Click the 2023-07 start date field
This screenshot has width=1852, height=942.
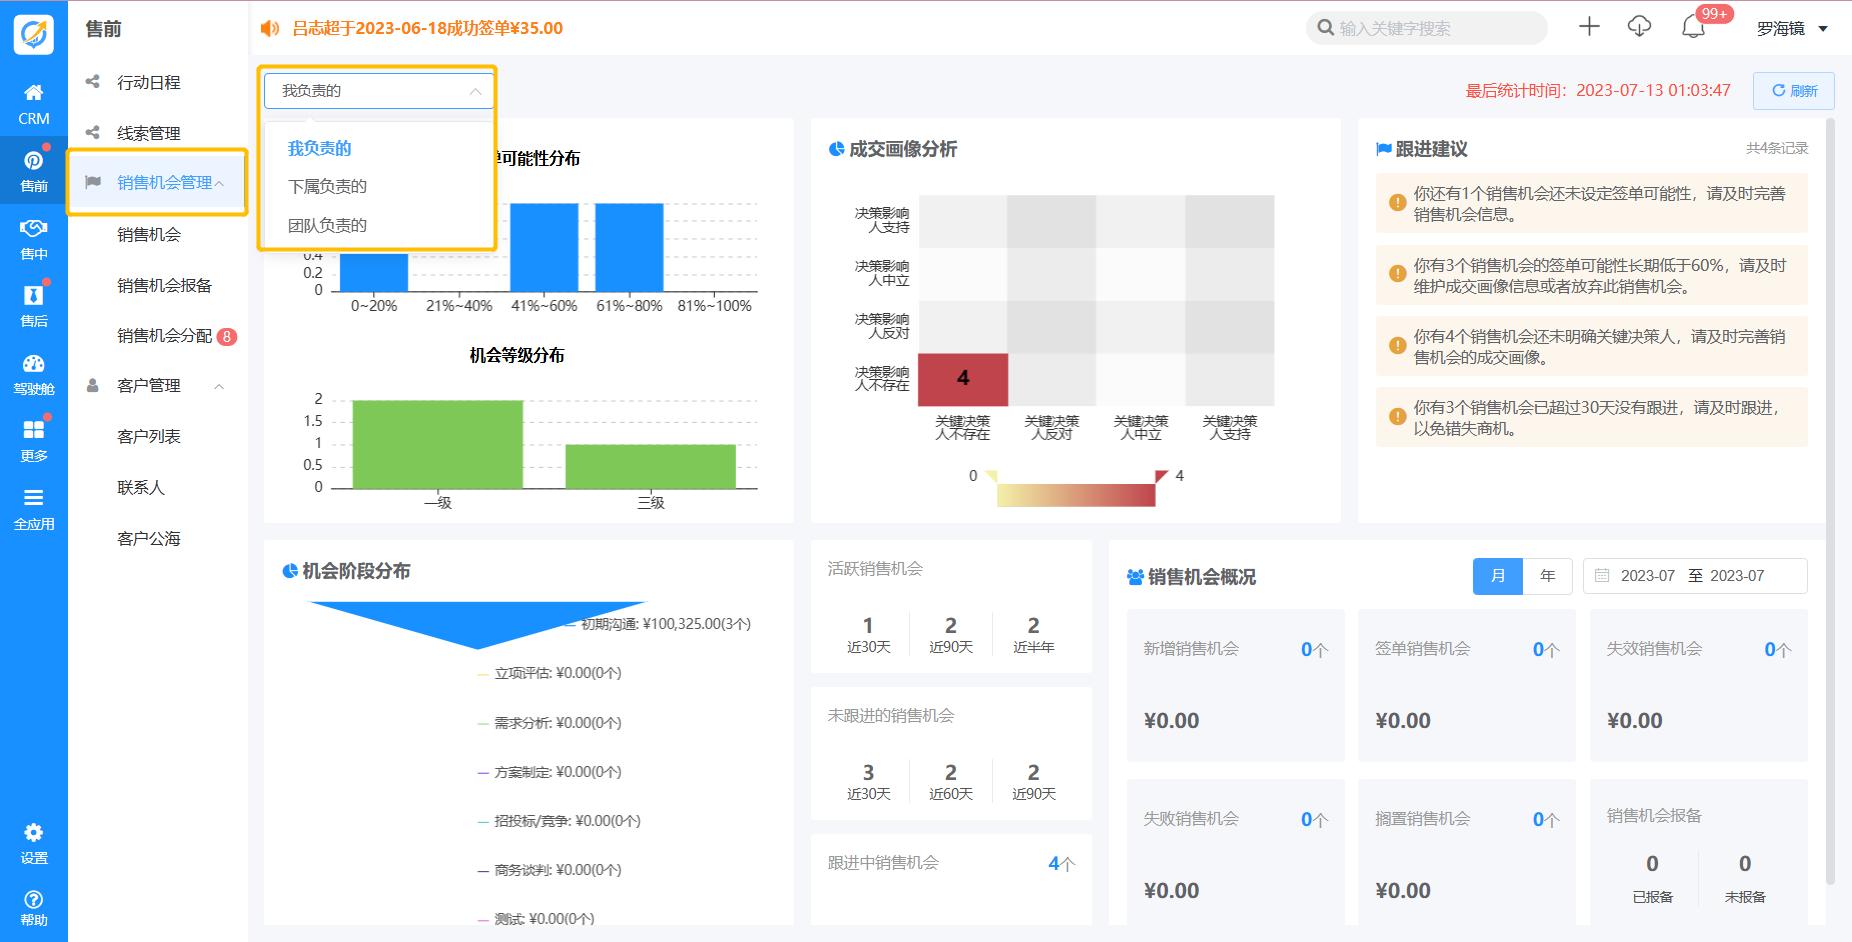[1647, 576]
